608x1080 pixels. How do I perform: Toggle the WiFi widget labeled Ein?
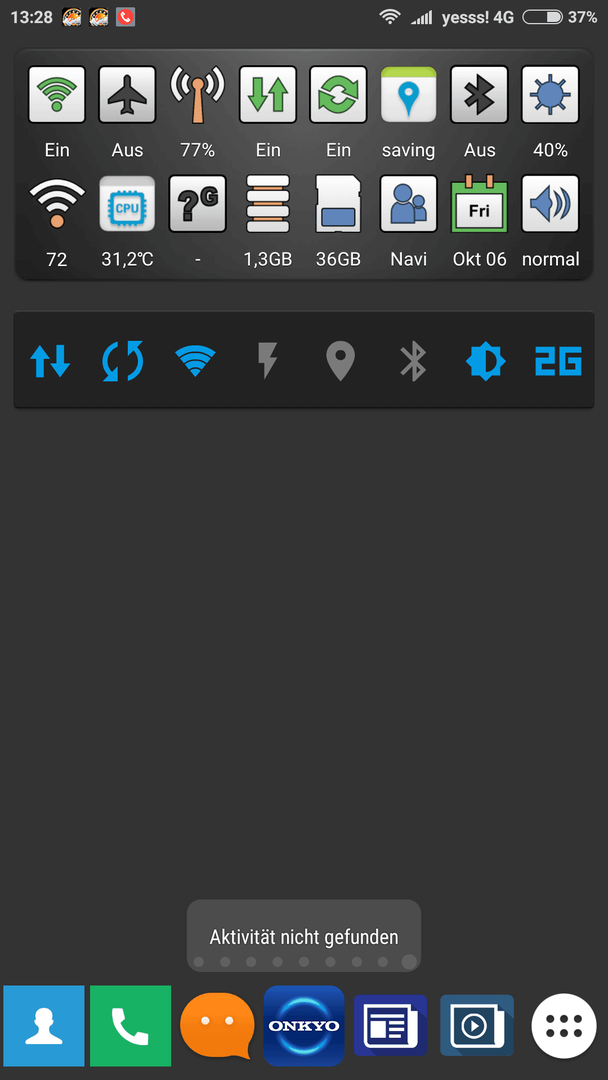coord(56,94)
